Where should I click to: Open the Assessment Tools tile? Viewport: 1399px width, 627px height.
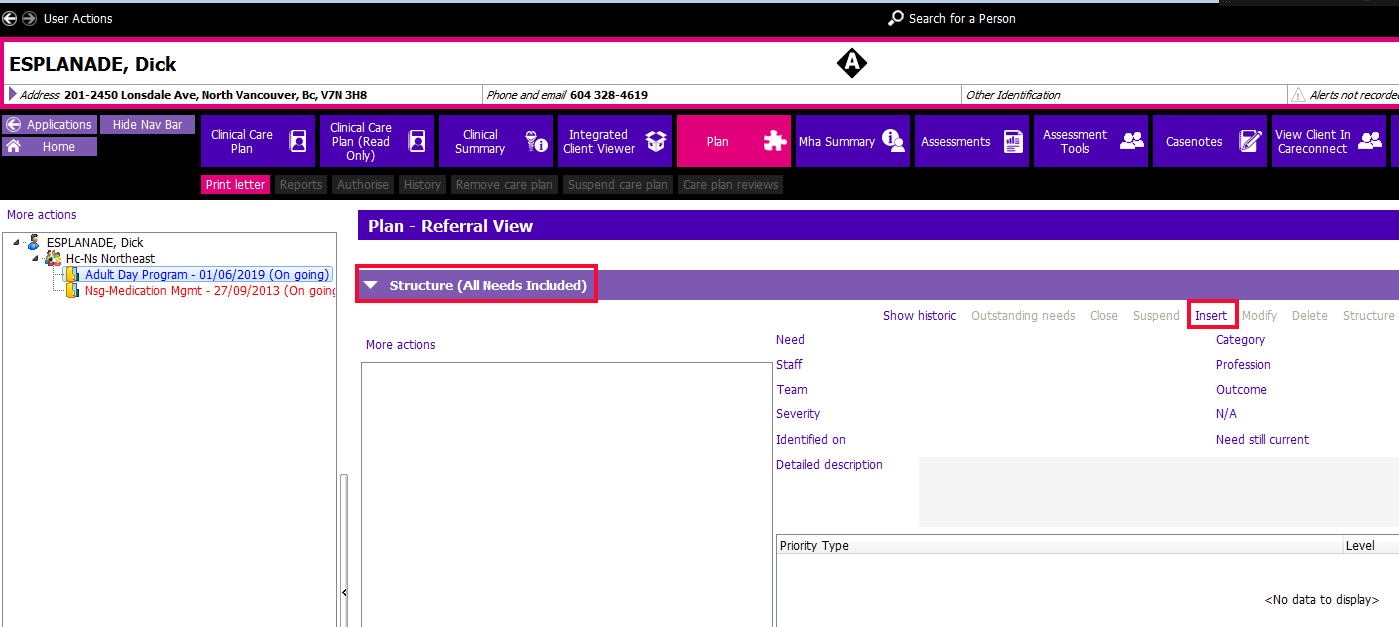point(1091,141)
